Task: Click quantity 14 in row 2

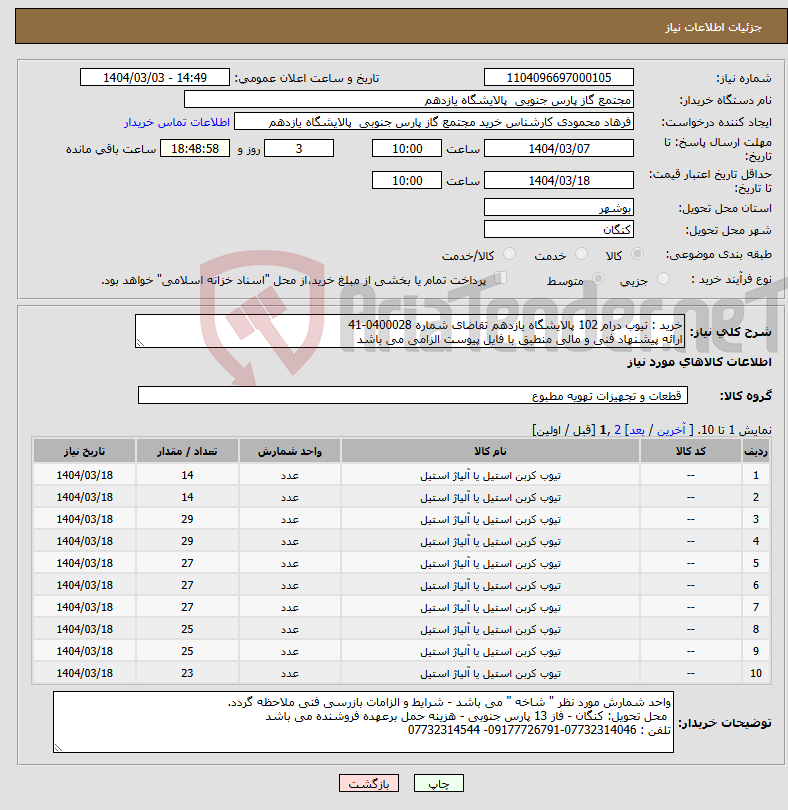Action: tap(187, 497)
